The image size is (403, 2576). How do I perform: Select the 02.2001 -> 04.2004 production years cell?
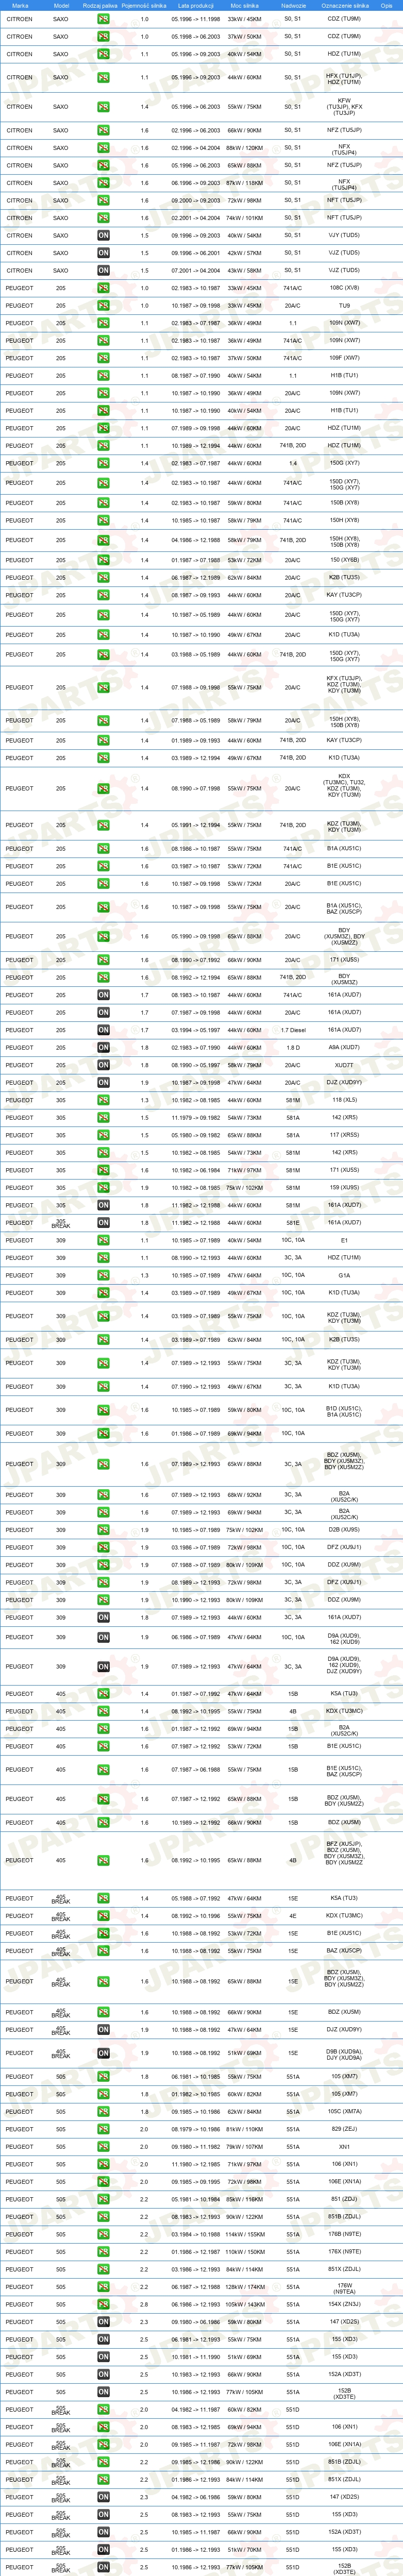point(196,218)
